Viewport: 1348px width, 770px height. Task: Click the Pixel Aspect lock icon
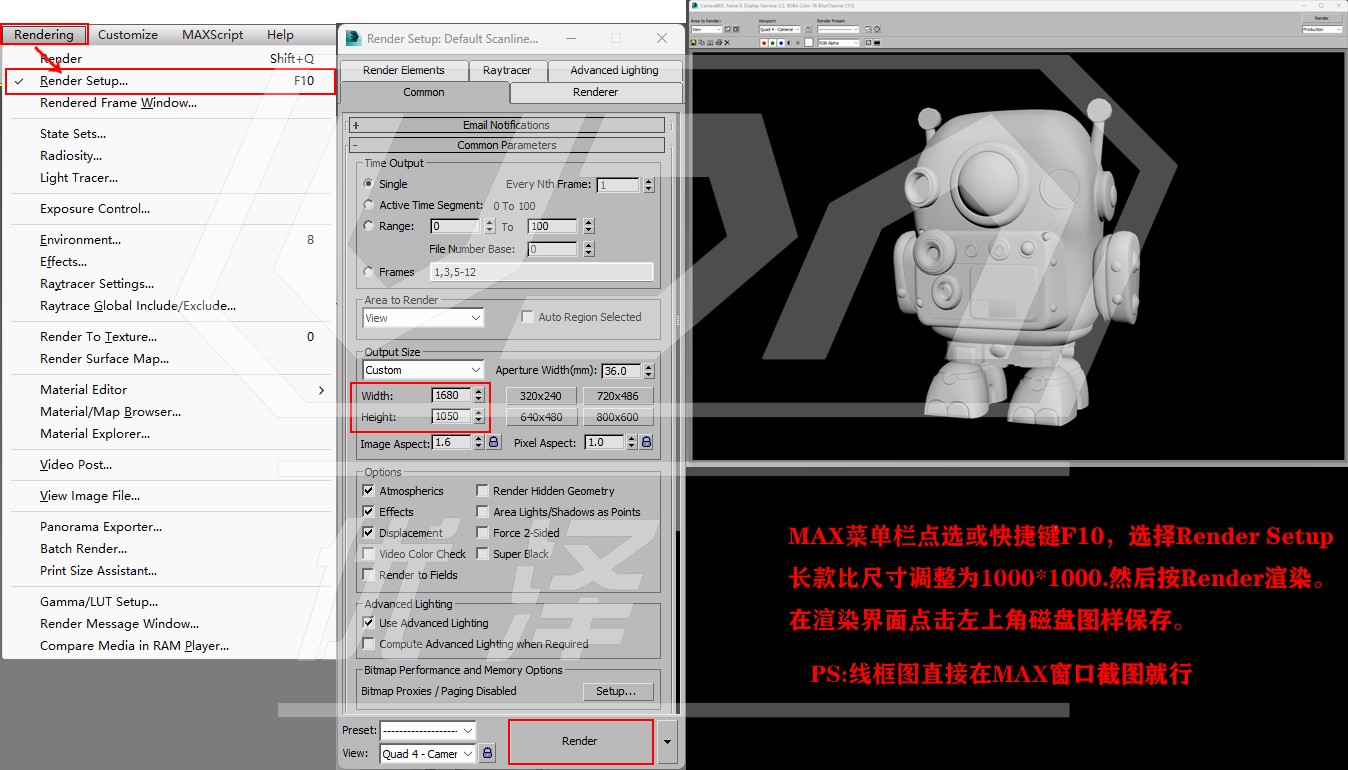(646, 442)
